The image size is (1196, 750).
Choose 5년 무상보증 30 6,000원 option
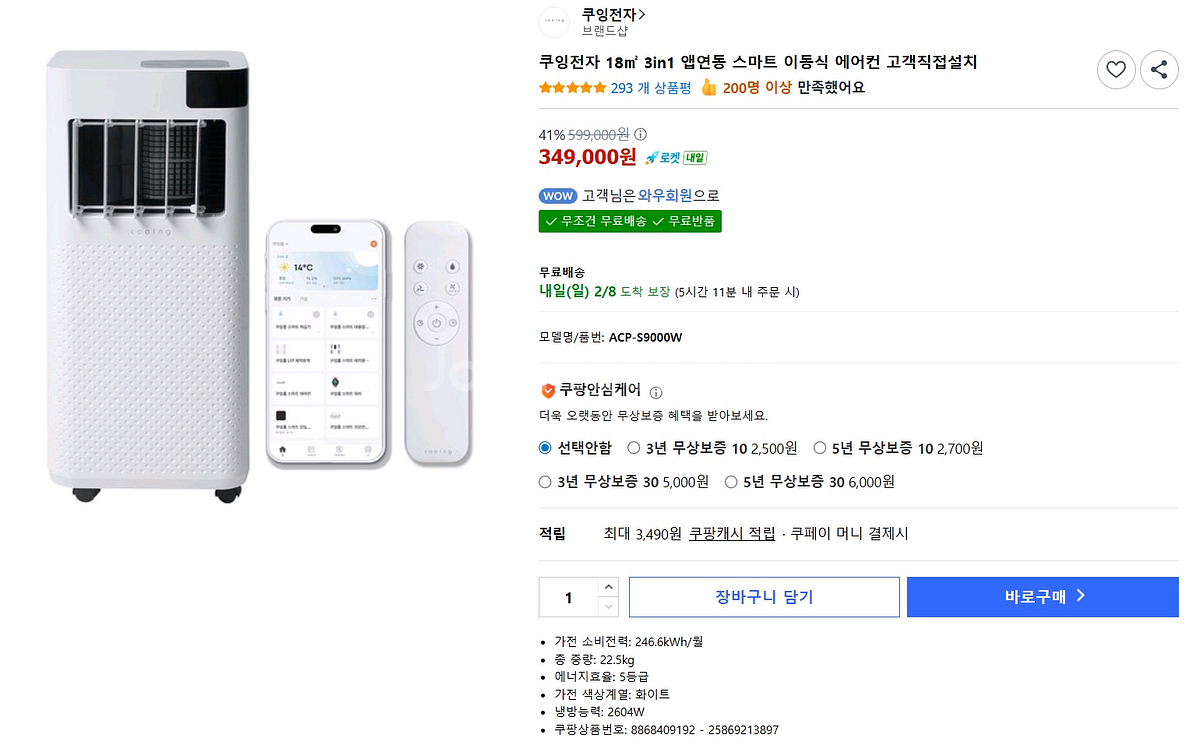pyautogui.click(x=731, y=482)
